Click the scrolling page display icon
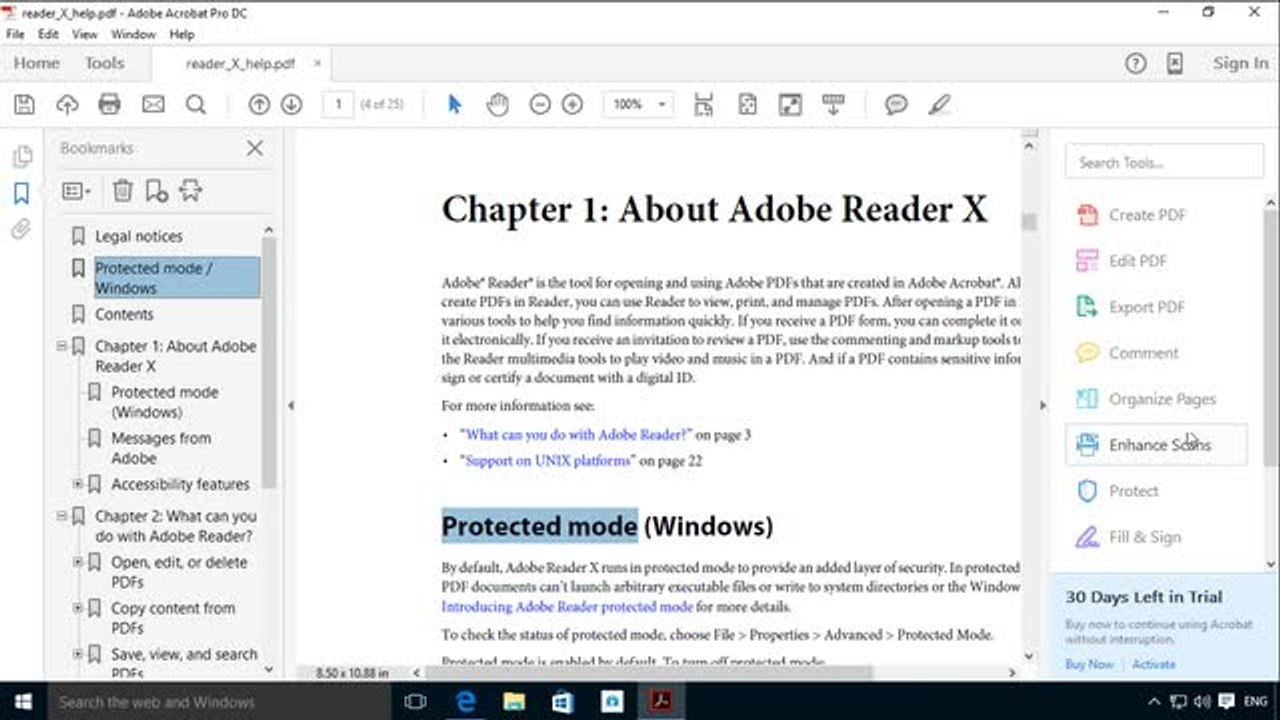Viewport: 1280px width, 720px height. click(704, 104)
